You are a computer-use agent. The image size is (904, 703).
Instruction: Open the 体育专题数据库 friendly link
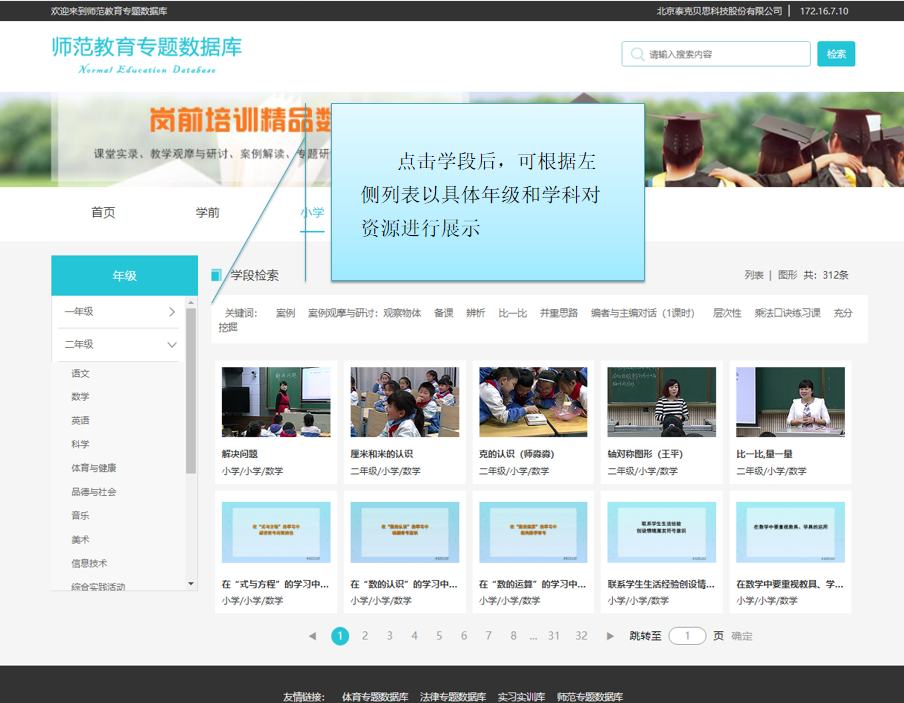pyautogui.click(x=375, y=696)
